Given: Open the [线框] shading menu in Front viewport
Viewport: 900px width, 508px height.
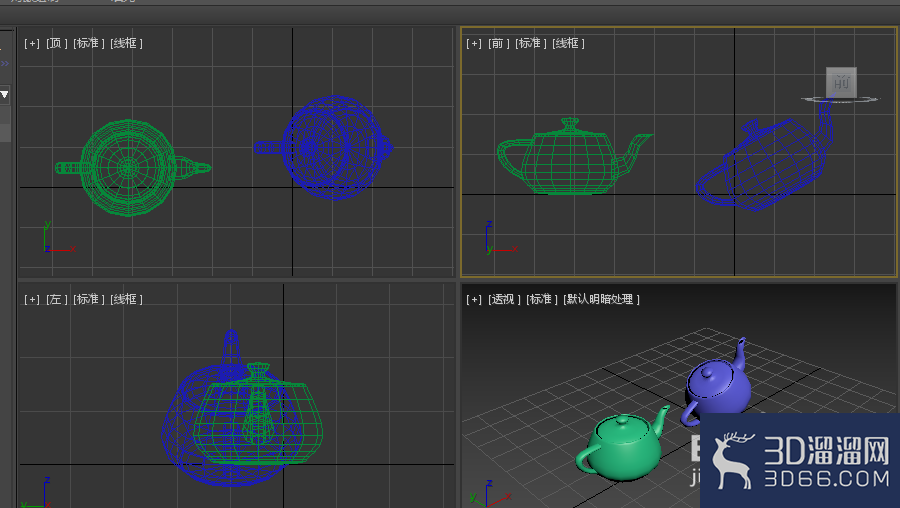Looking at the screenshot, I should coord(569,43).
